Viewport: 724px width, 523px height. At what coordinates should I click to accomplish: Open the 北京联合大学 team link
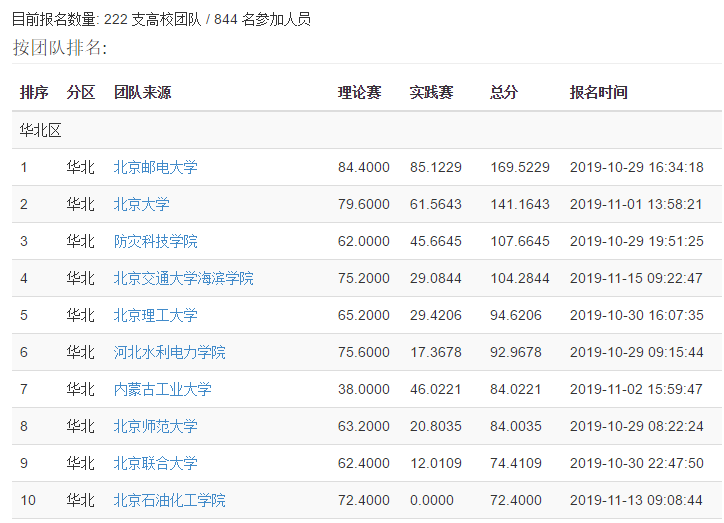pos(156,463)
